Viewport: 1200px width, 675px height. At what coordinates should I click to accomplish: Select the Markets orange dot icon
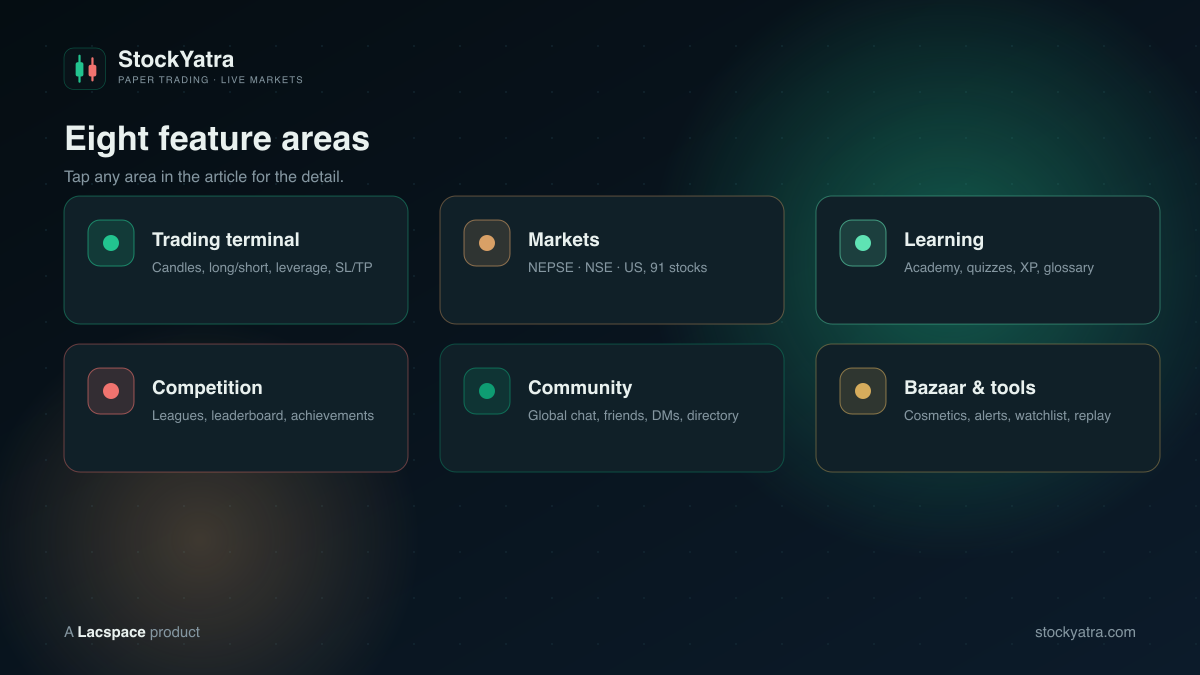tap(487, 243)
